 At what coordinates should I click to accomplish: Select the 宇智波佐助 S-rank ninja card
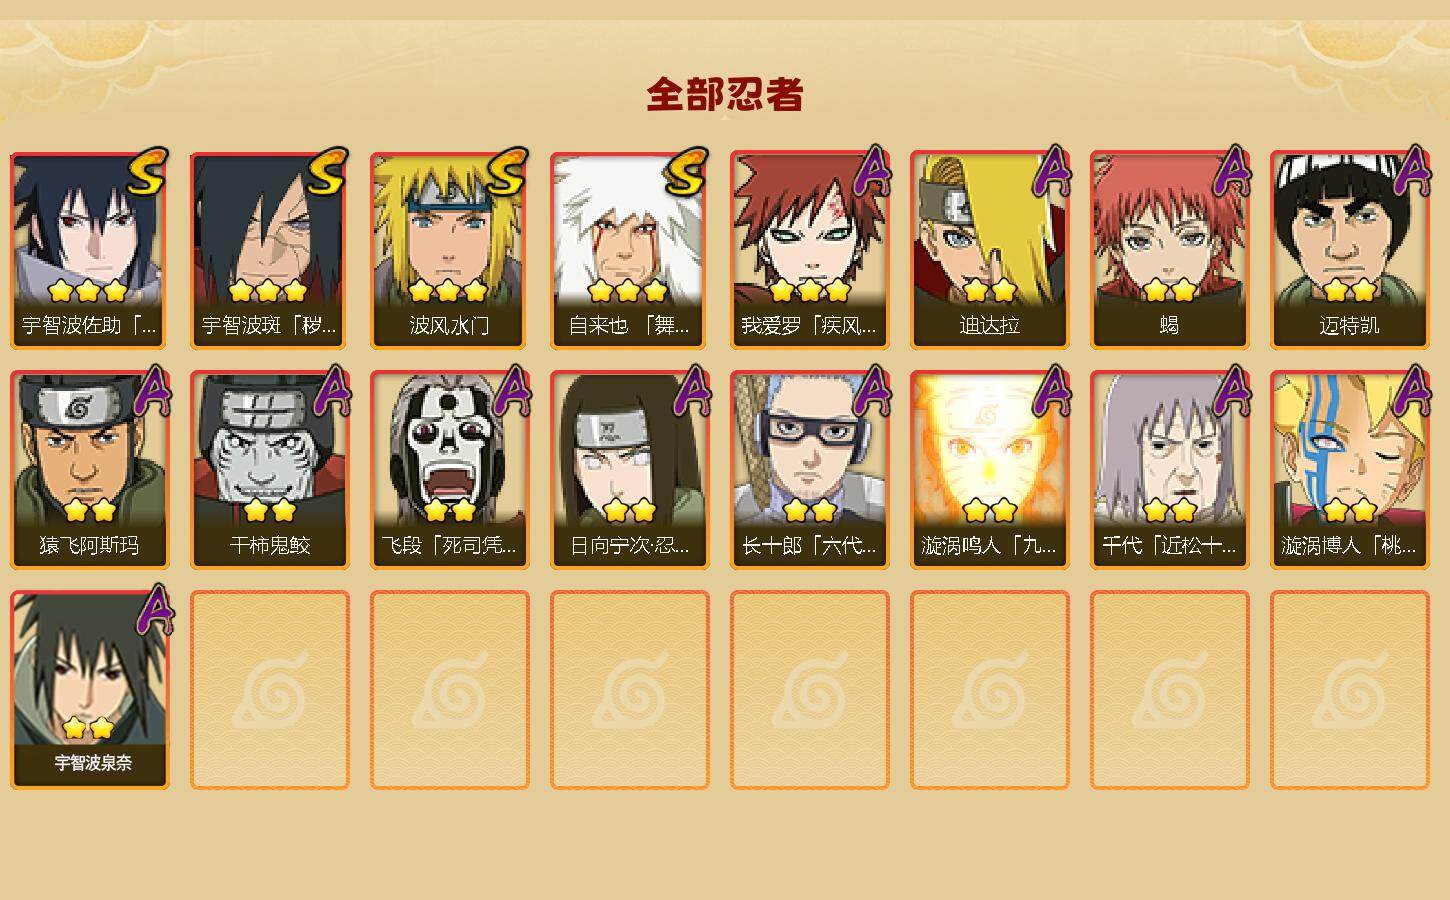pyautogui.click(x=89, y=250)
